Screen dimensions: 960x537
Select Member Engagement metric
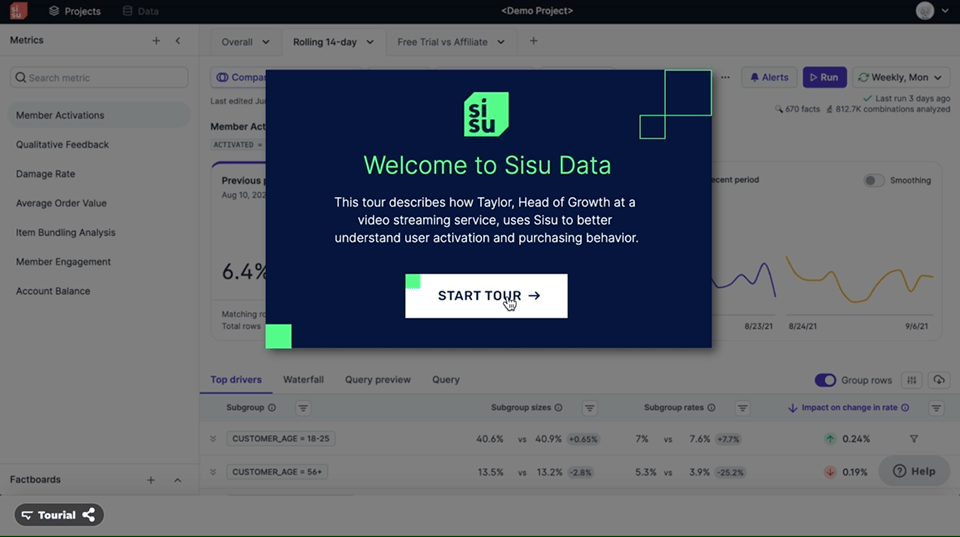click(x=63, y=262)
